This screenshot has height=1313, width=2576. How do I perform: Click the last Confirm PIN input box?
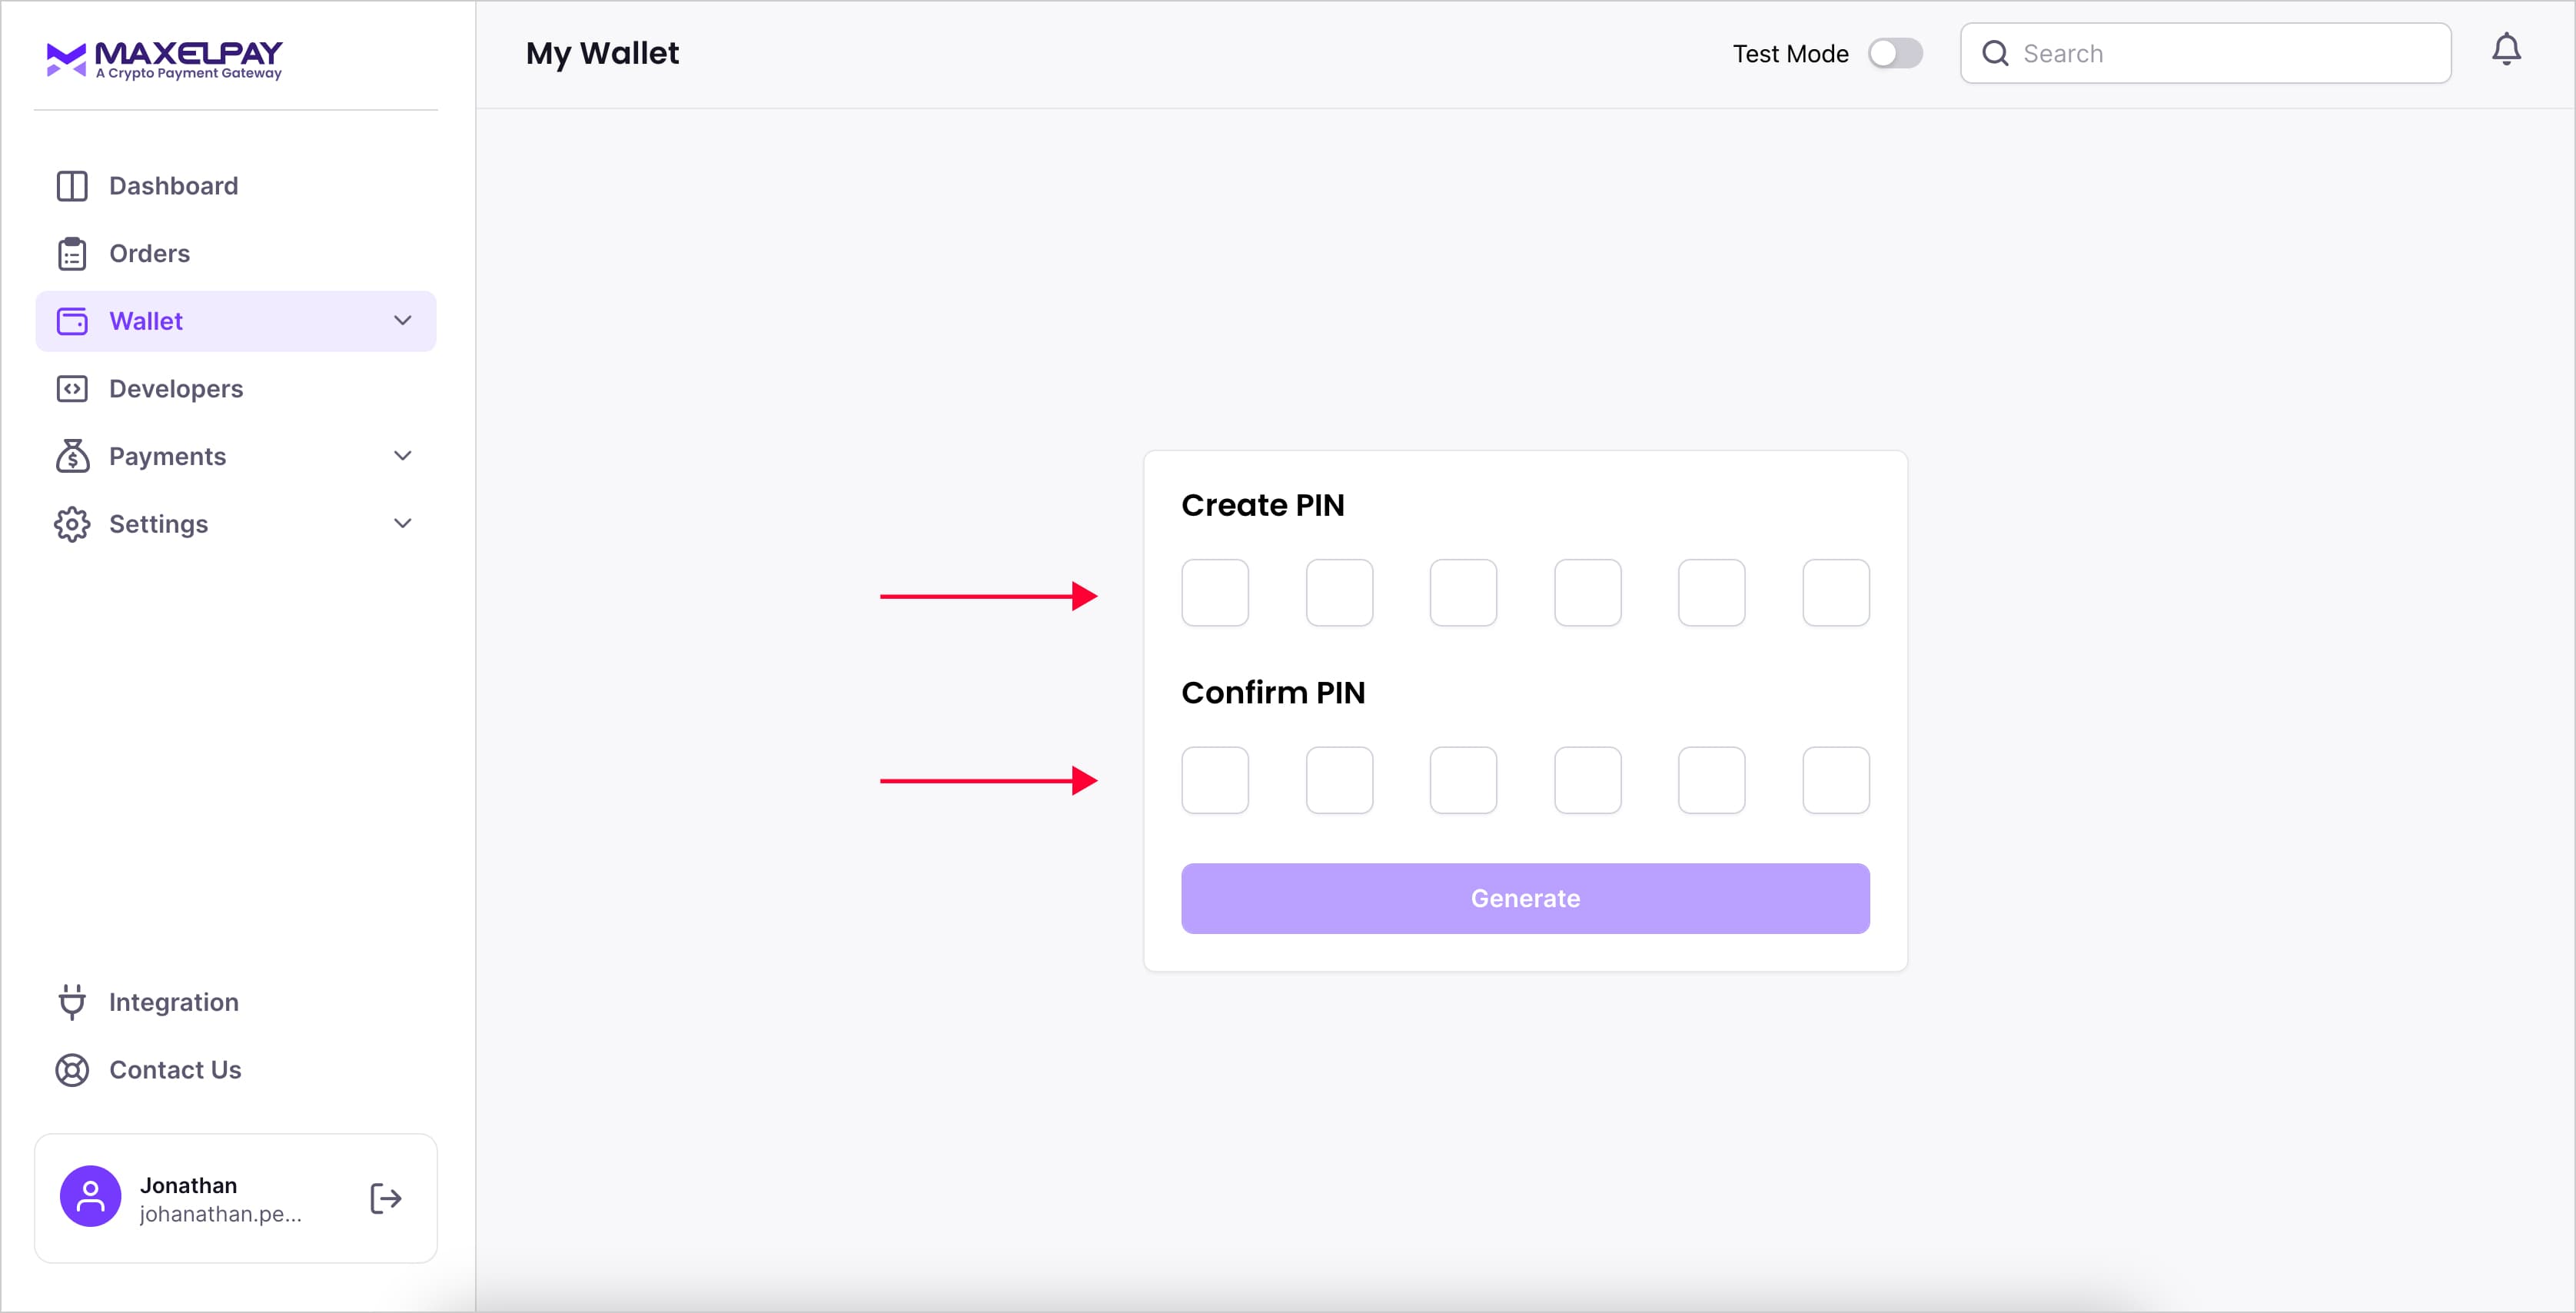1835,780
